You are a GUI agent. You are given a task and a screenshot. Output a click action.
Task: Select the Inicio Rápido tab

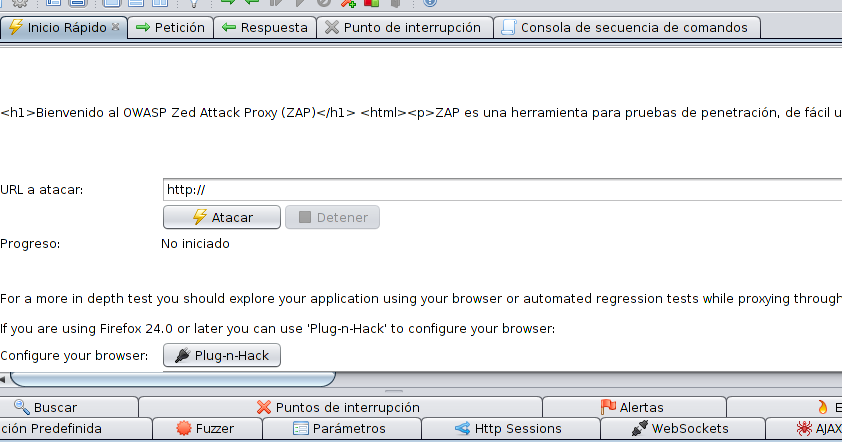coord(63,27)
